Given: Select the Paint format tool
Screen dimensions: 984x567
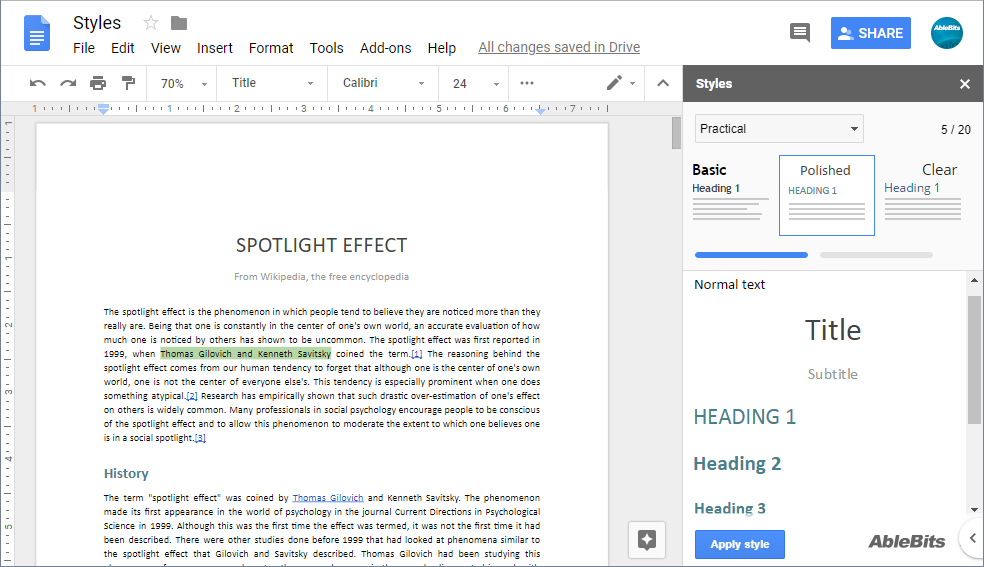Looking at the screenshot, I should pos(128,83).
